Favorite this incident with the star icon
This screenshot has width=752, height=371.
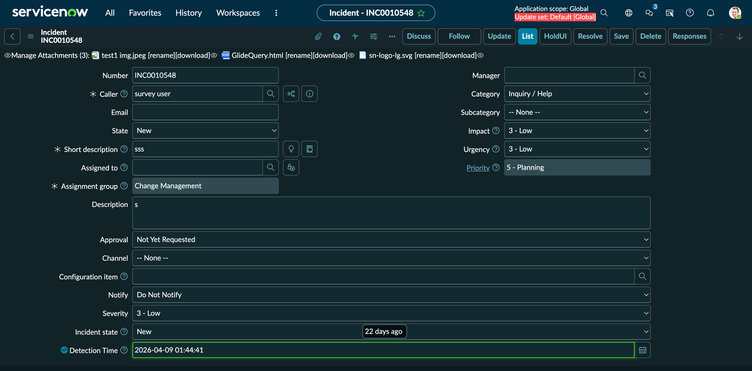coord(421,13)
